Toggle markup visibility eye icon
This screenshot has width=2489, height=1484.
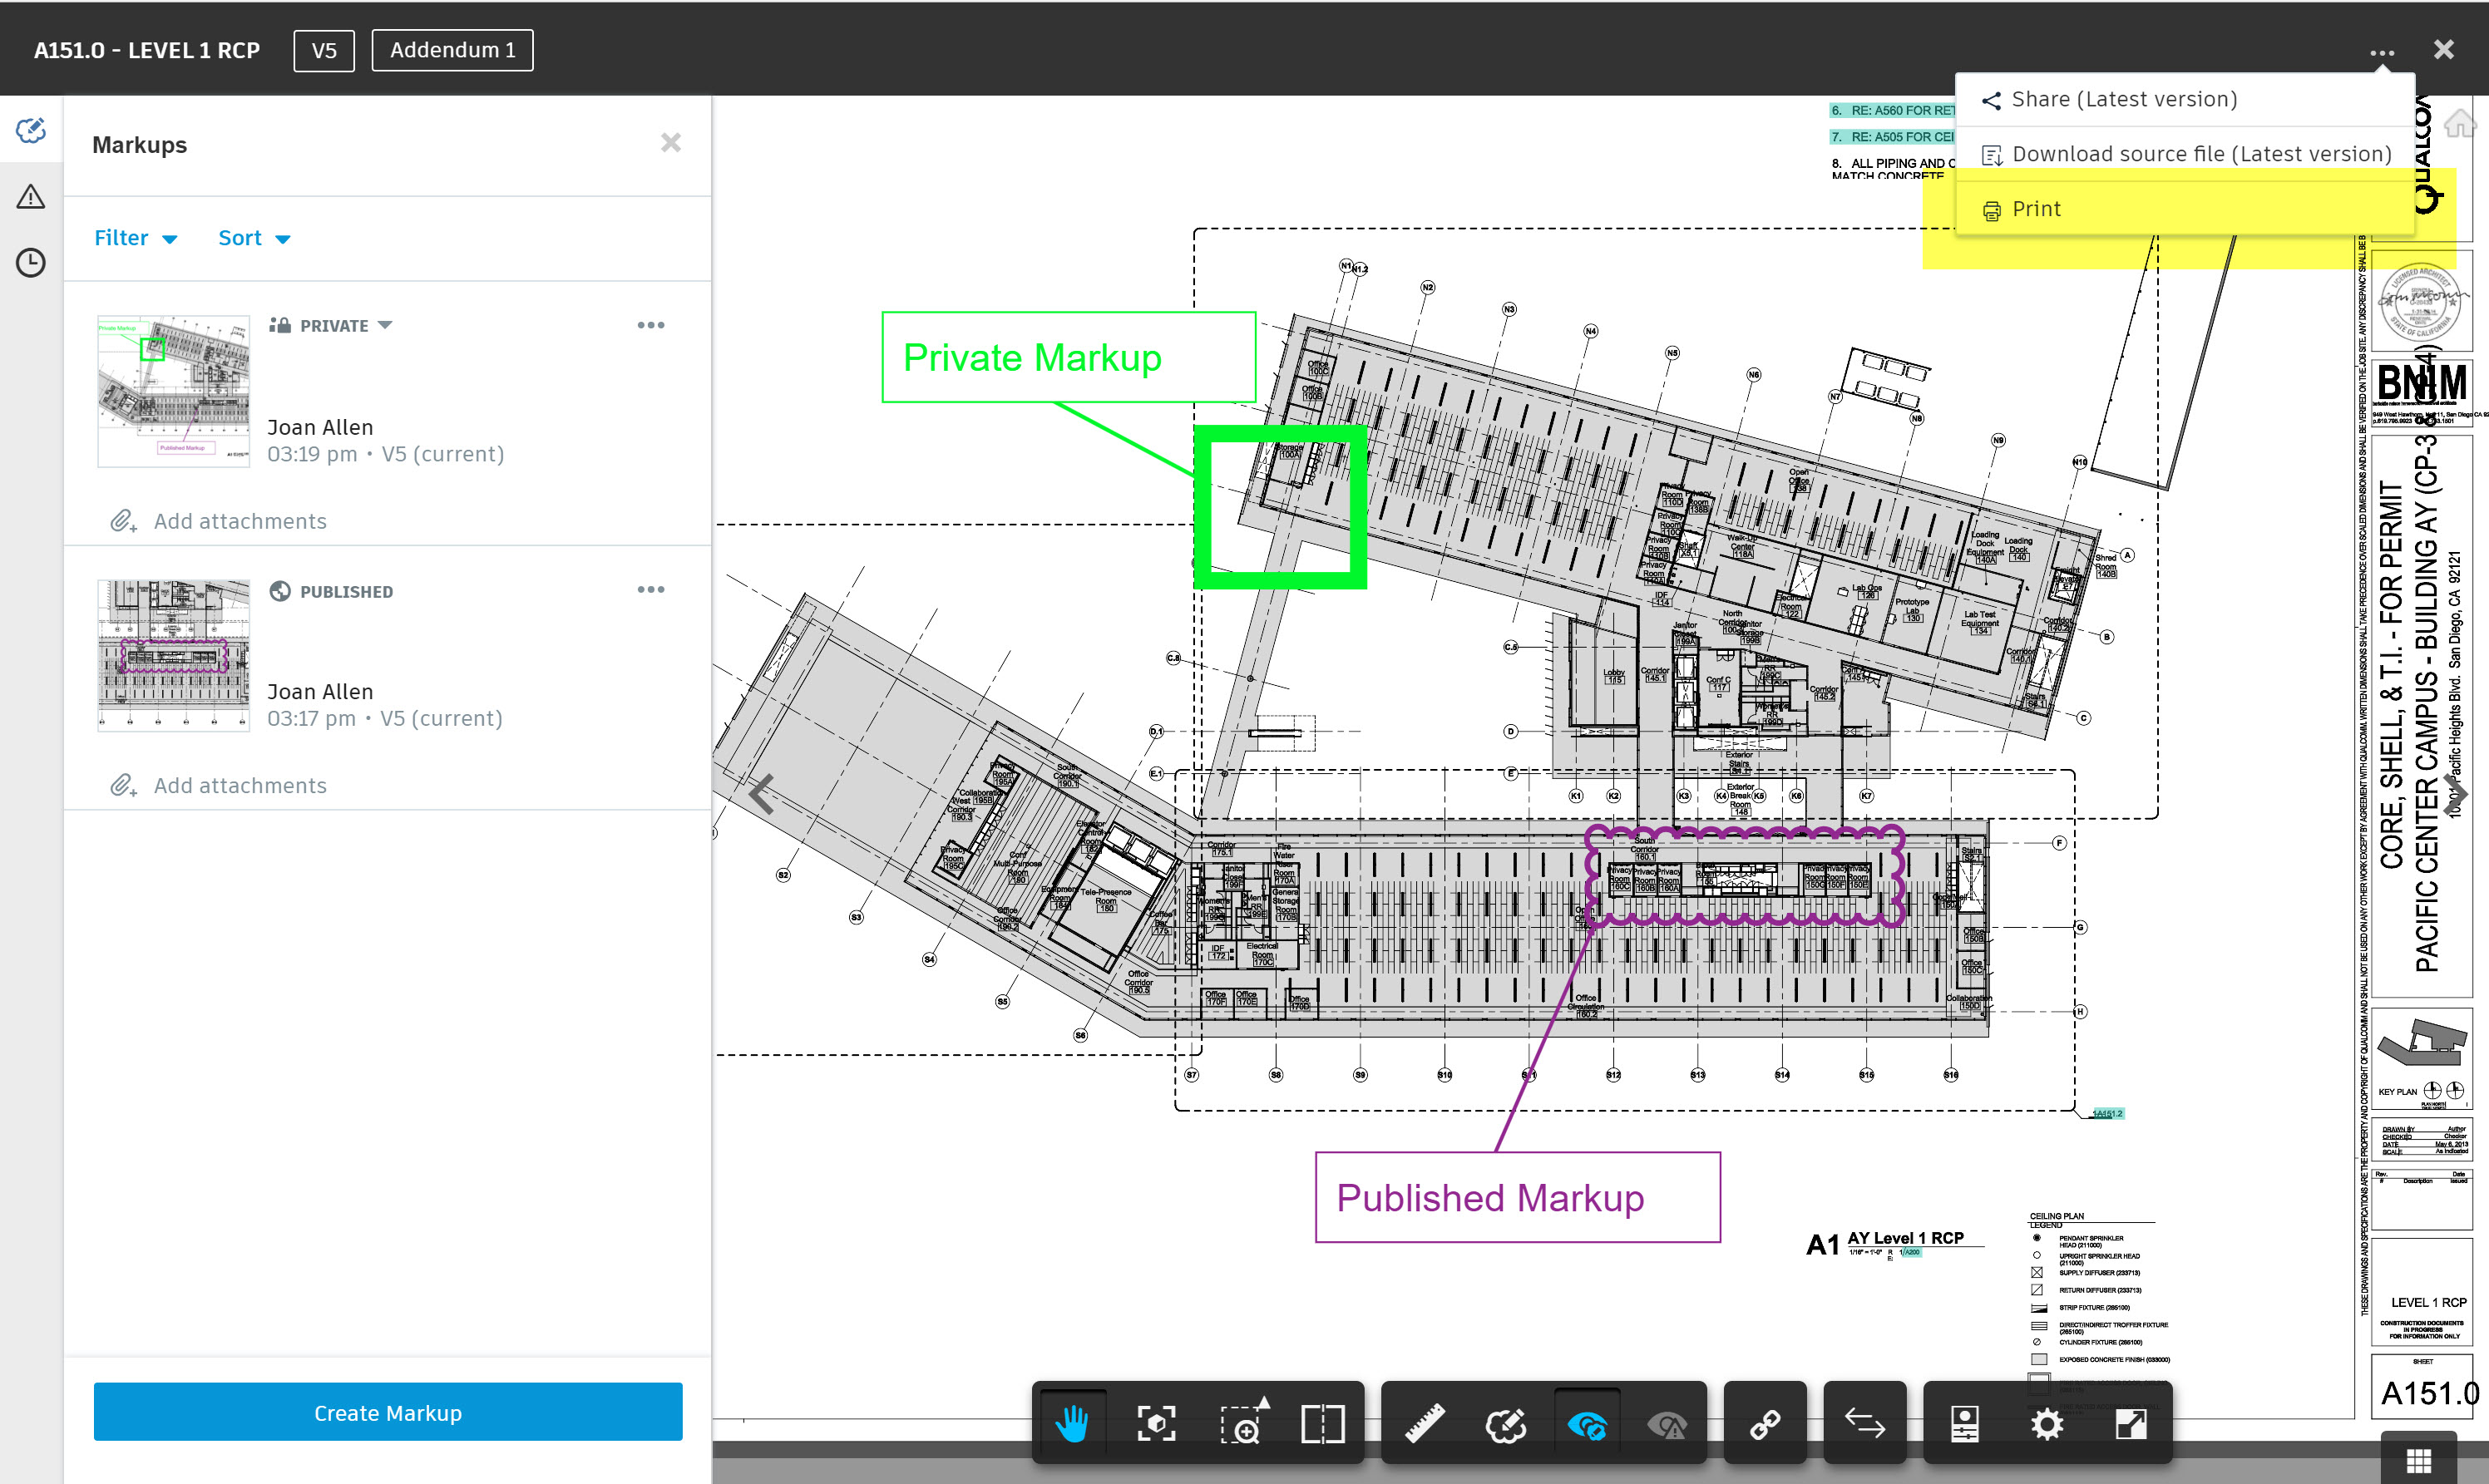coord(1587,1423)
